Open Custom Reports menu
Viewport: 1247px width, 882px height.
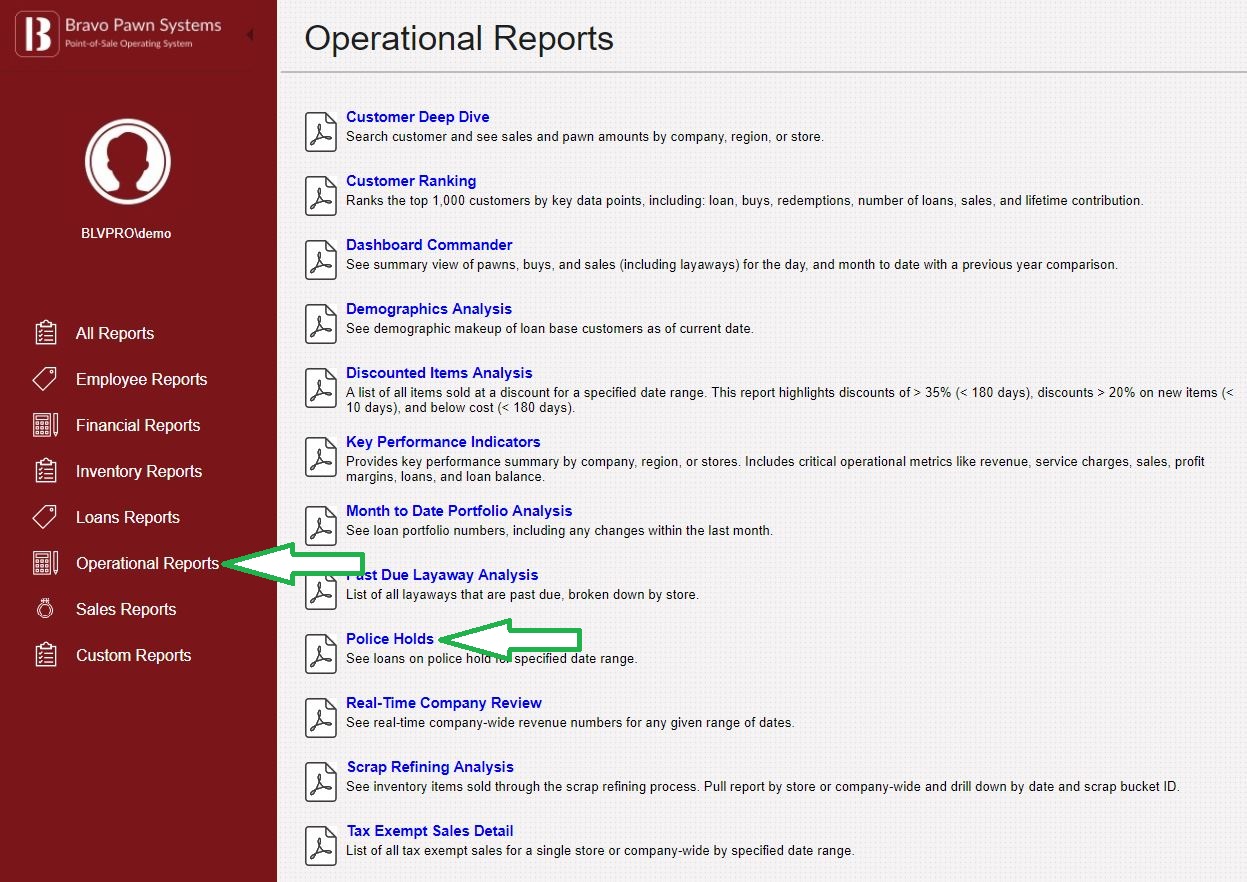coord(133,655)
